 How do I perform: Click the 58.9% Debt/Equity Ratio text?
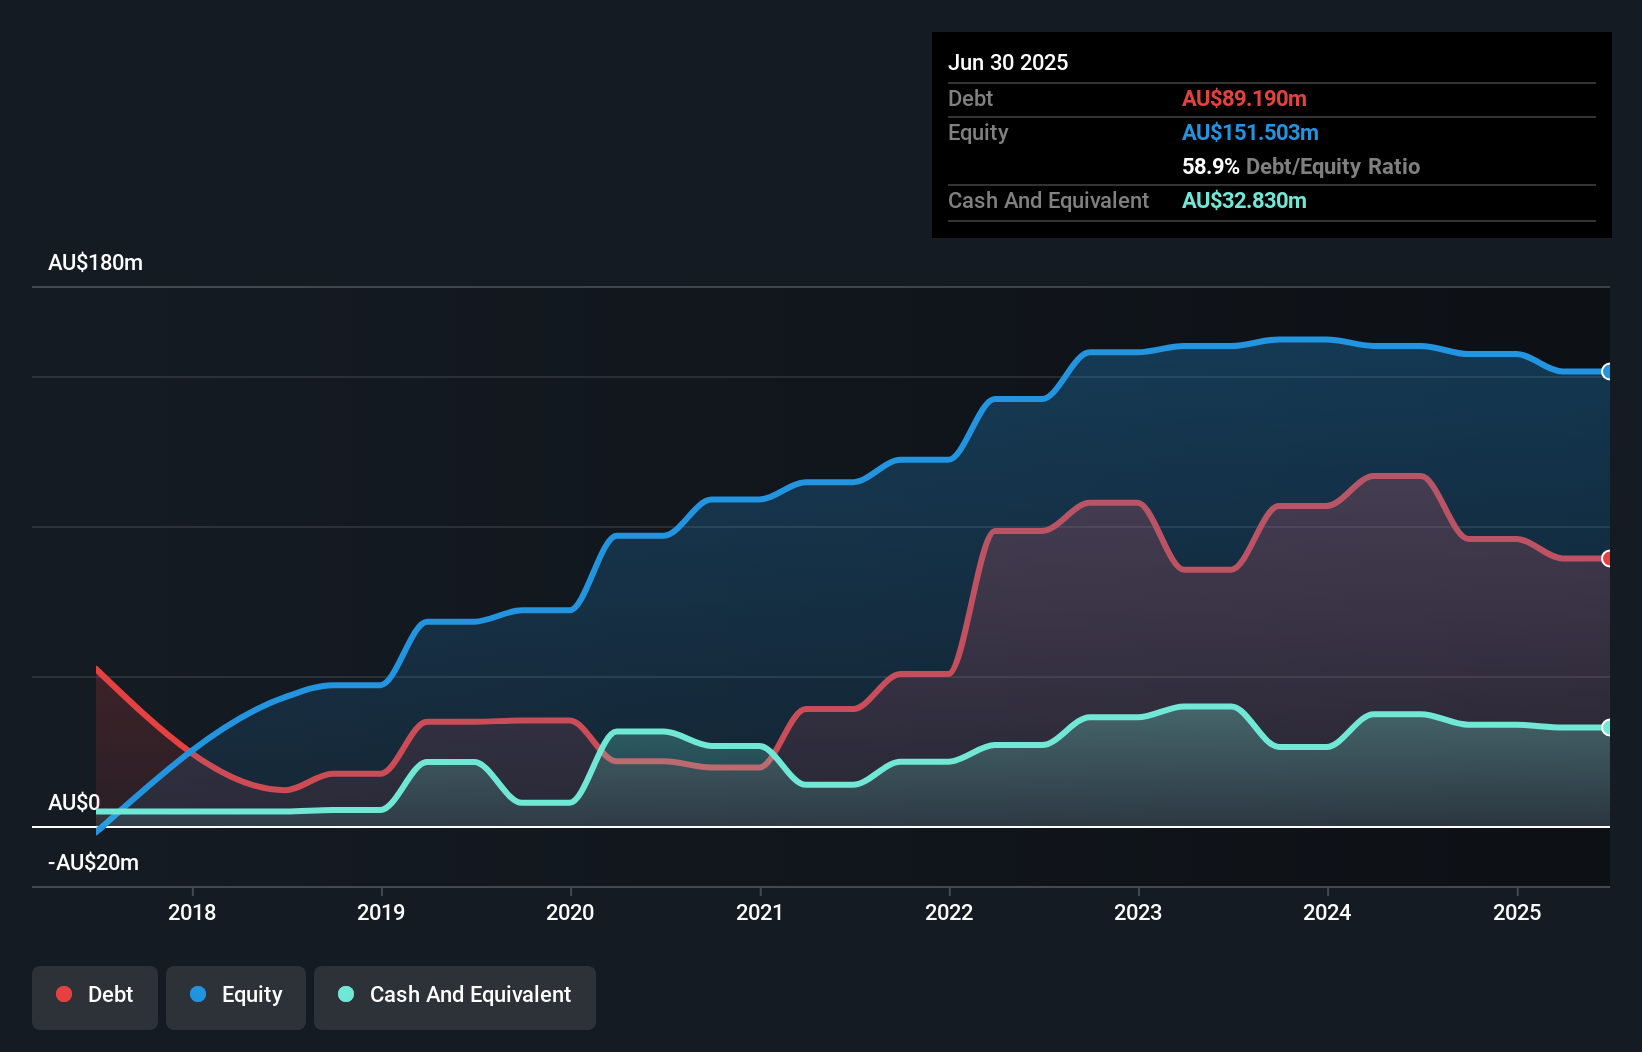point(1301,167)
